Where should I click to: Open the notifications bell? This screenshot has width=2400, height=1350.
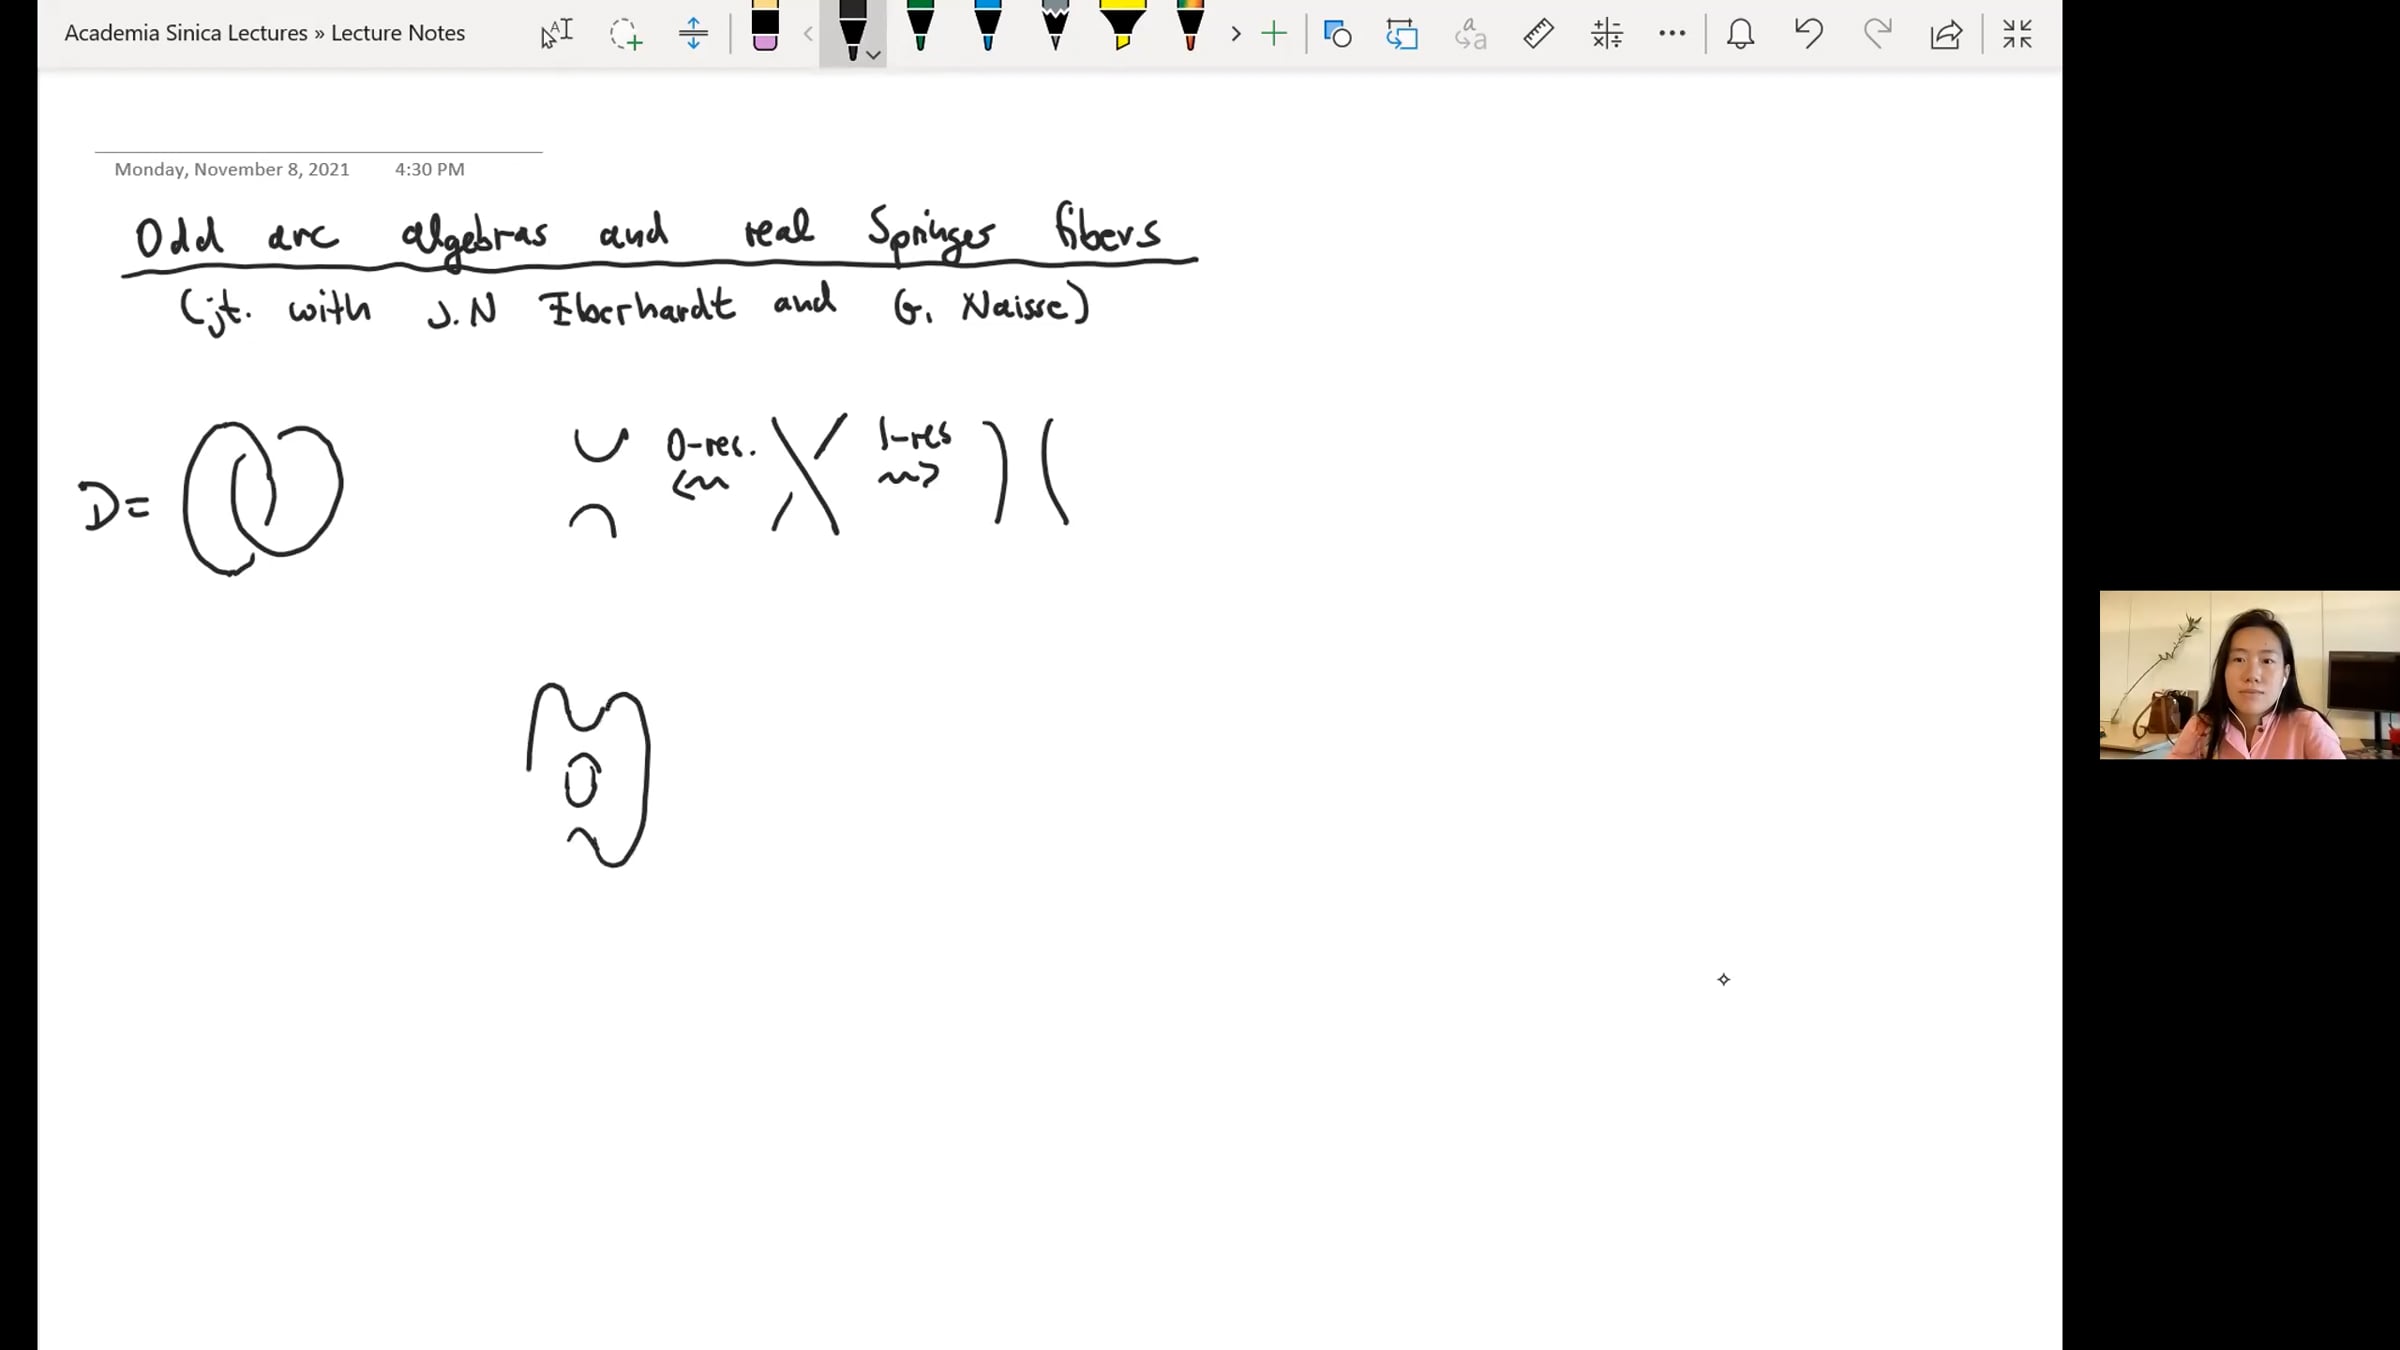click(x=1741, y=34)
